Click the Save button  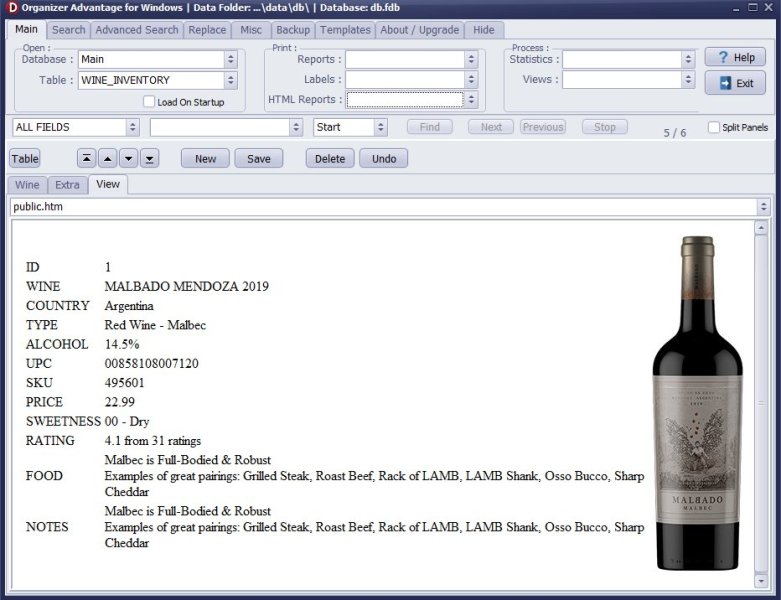259,159
